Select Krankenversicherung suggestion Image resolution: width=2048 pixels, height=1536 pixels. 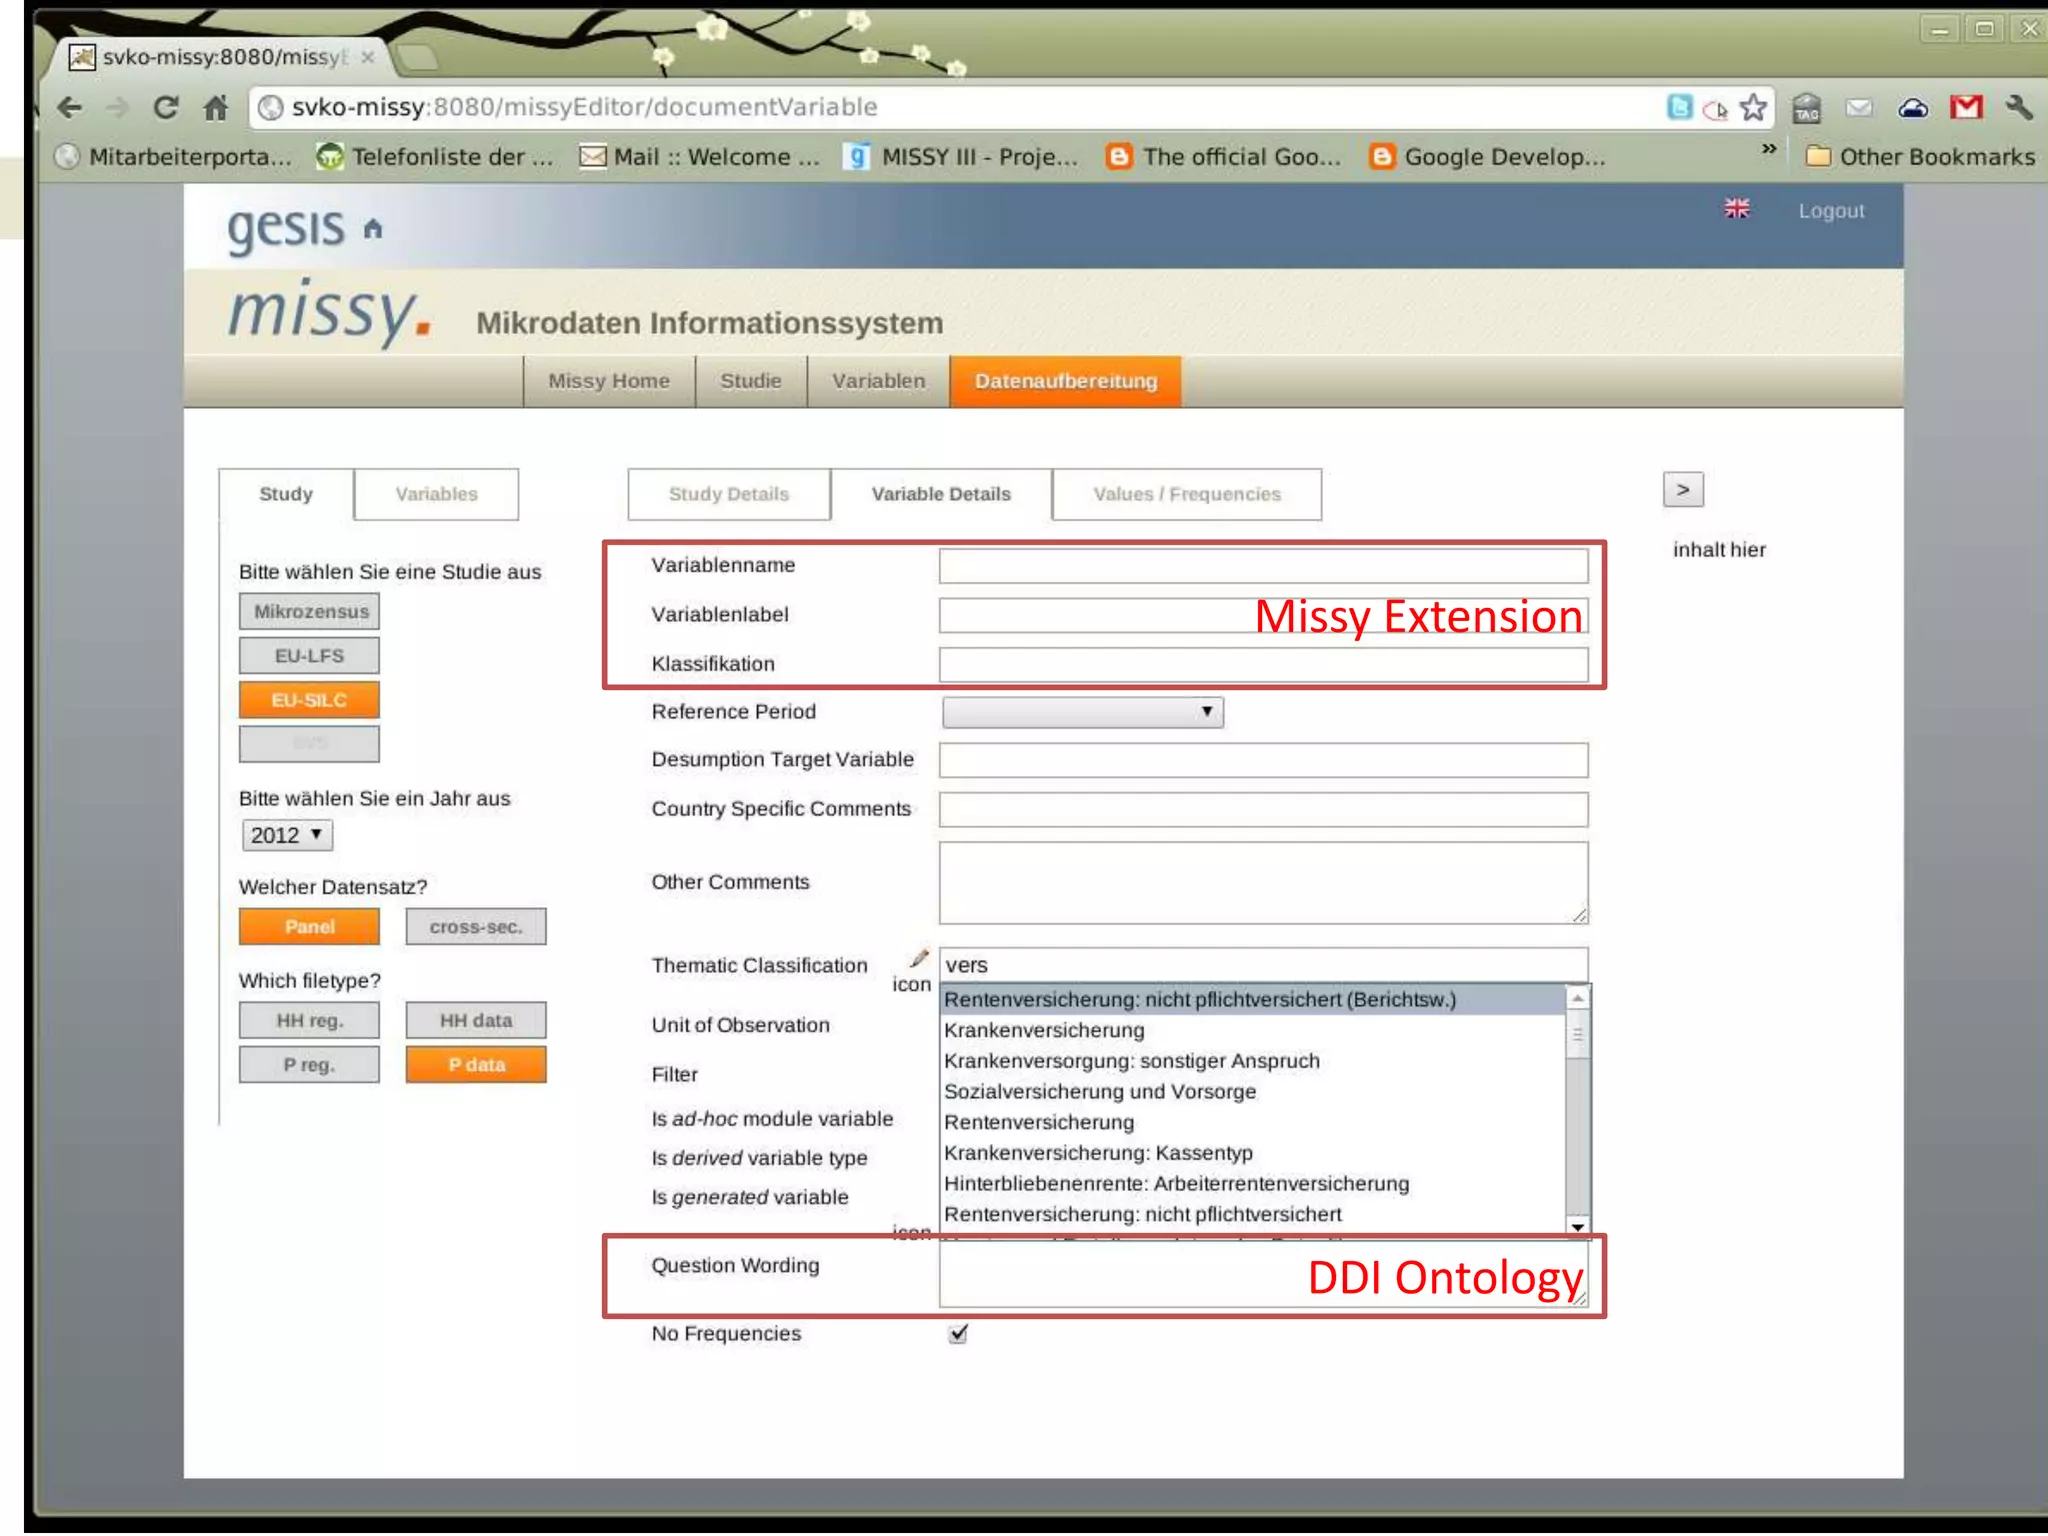1252,1031
